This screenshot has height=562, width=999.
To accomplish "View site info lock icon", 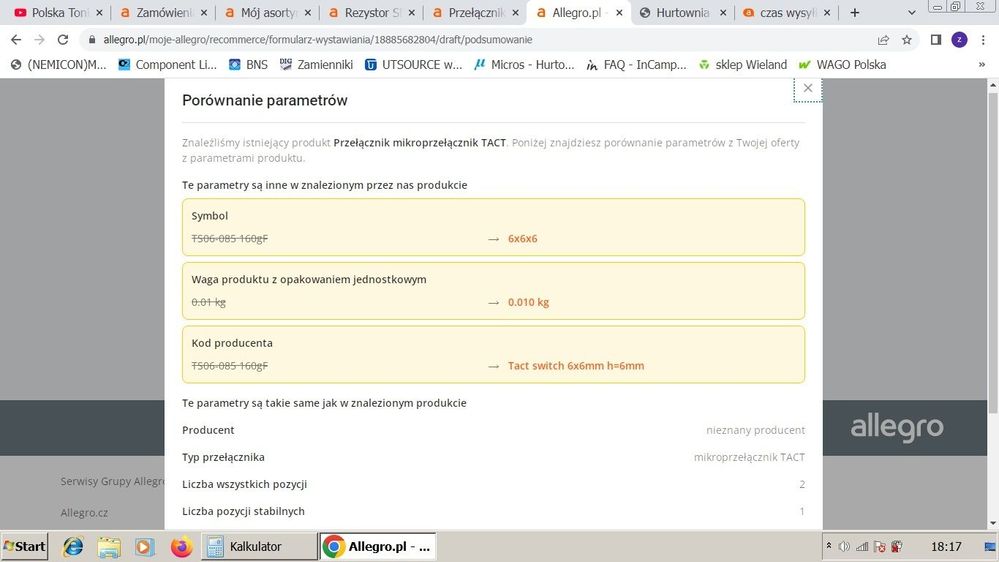I will (x=92, y=40).
